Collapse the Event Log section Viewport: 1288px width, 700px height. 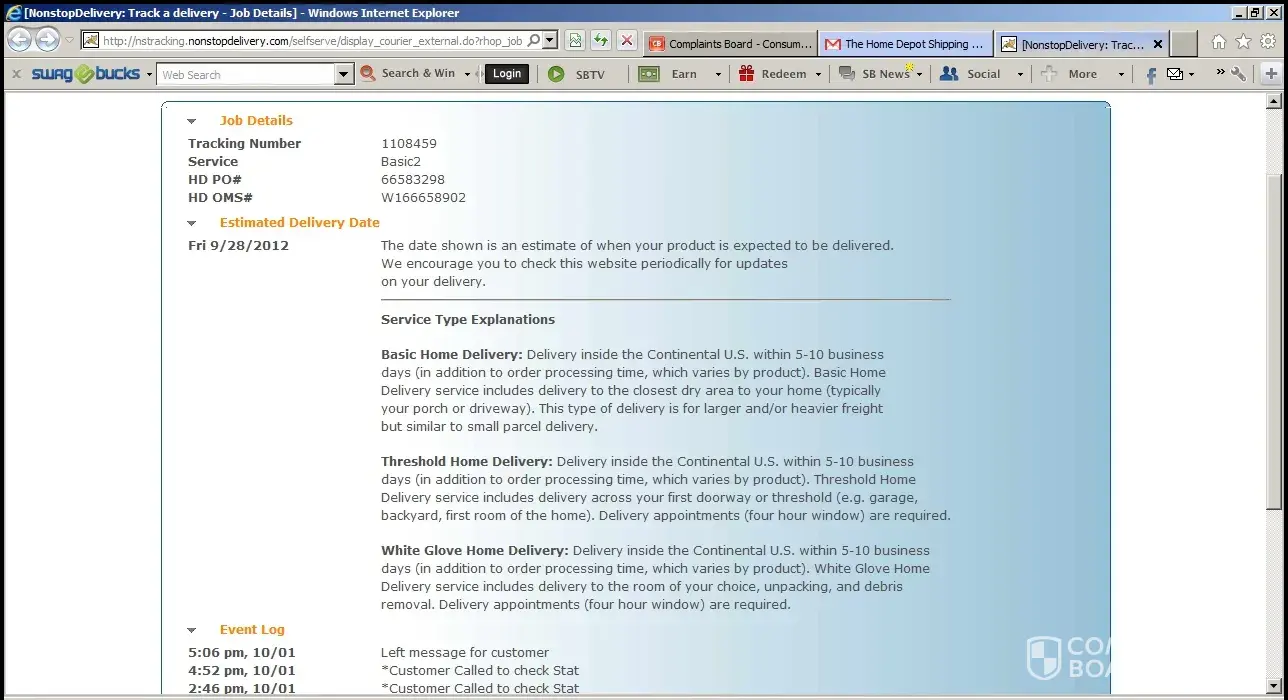[192, 630]
